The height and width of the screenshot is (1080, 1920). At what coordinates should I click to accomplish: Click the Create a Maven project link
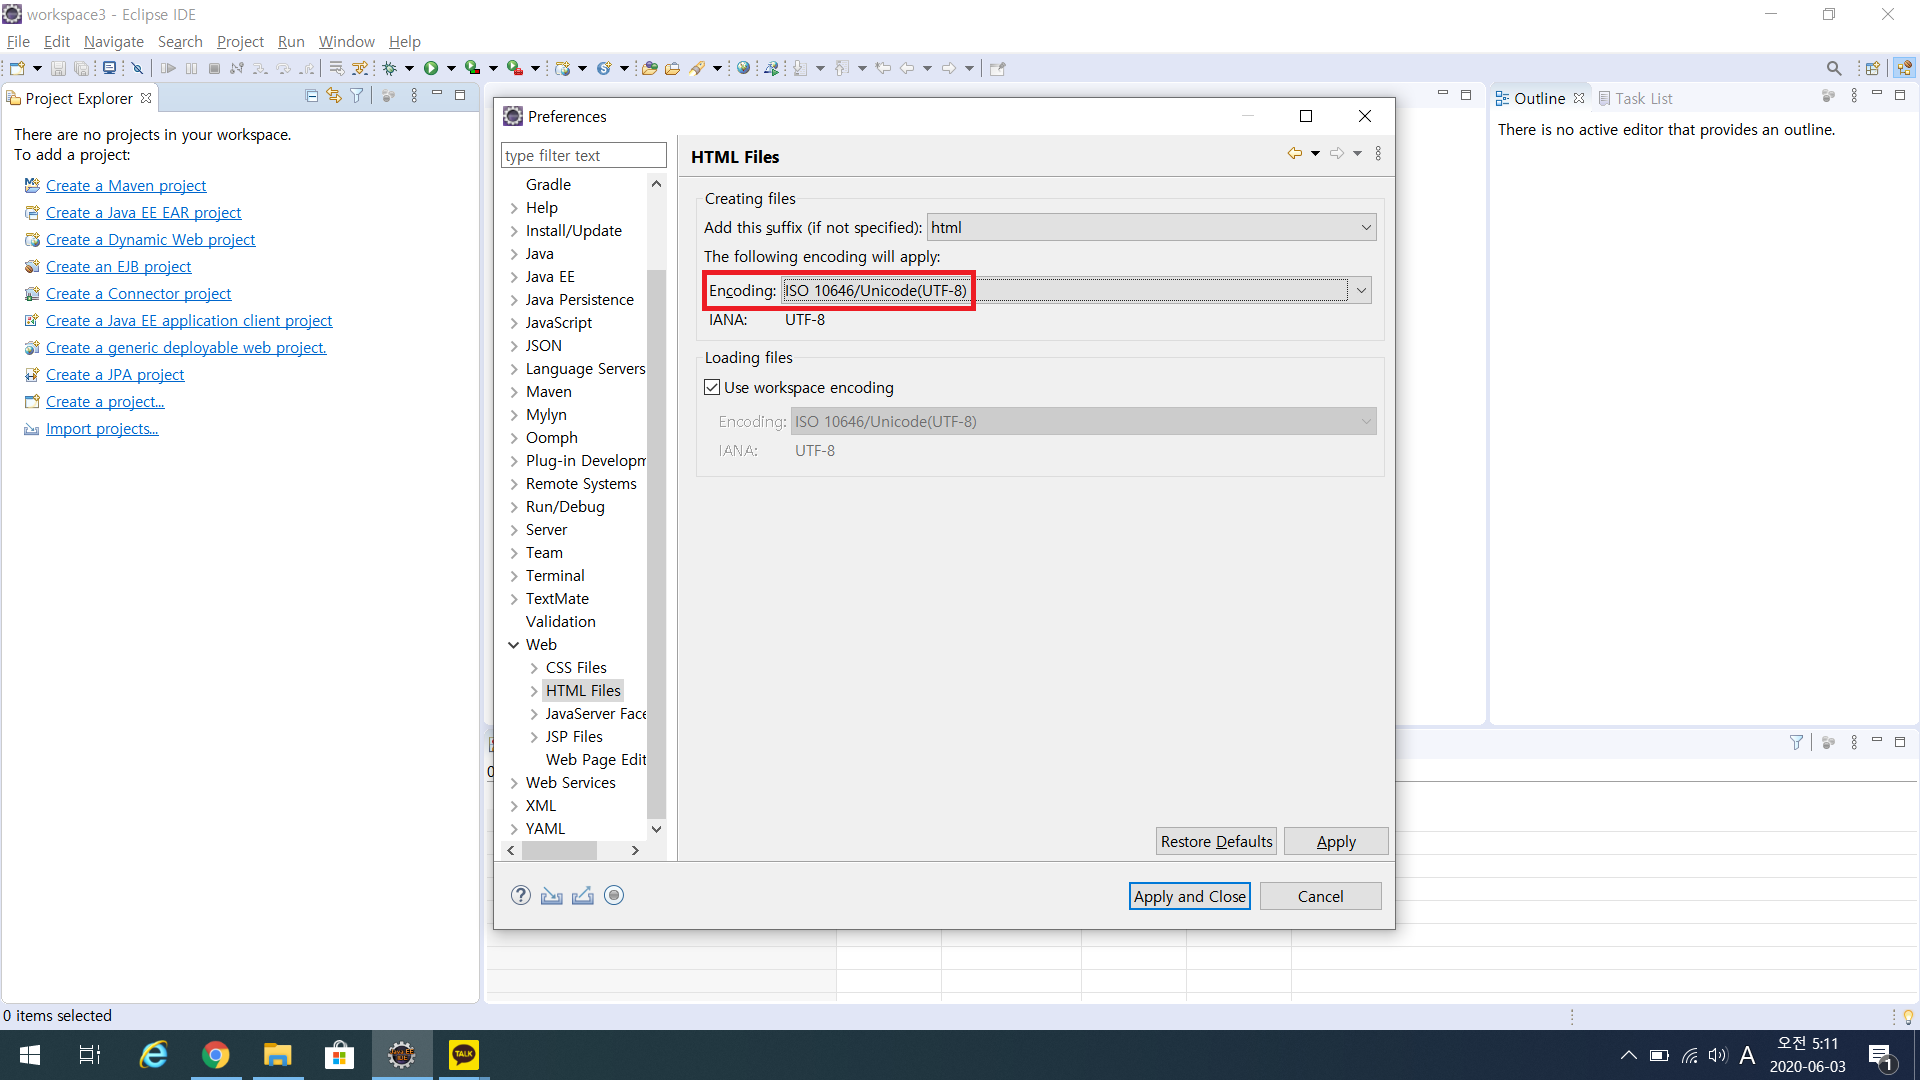(x=126, y=185)
